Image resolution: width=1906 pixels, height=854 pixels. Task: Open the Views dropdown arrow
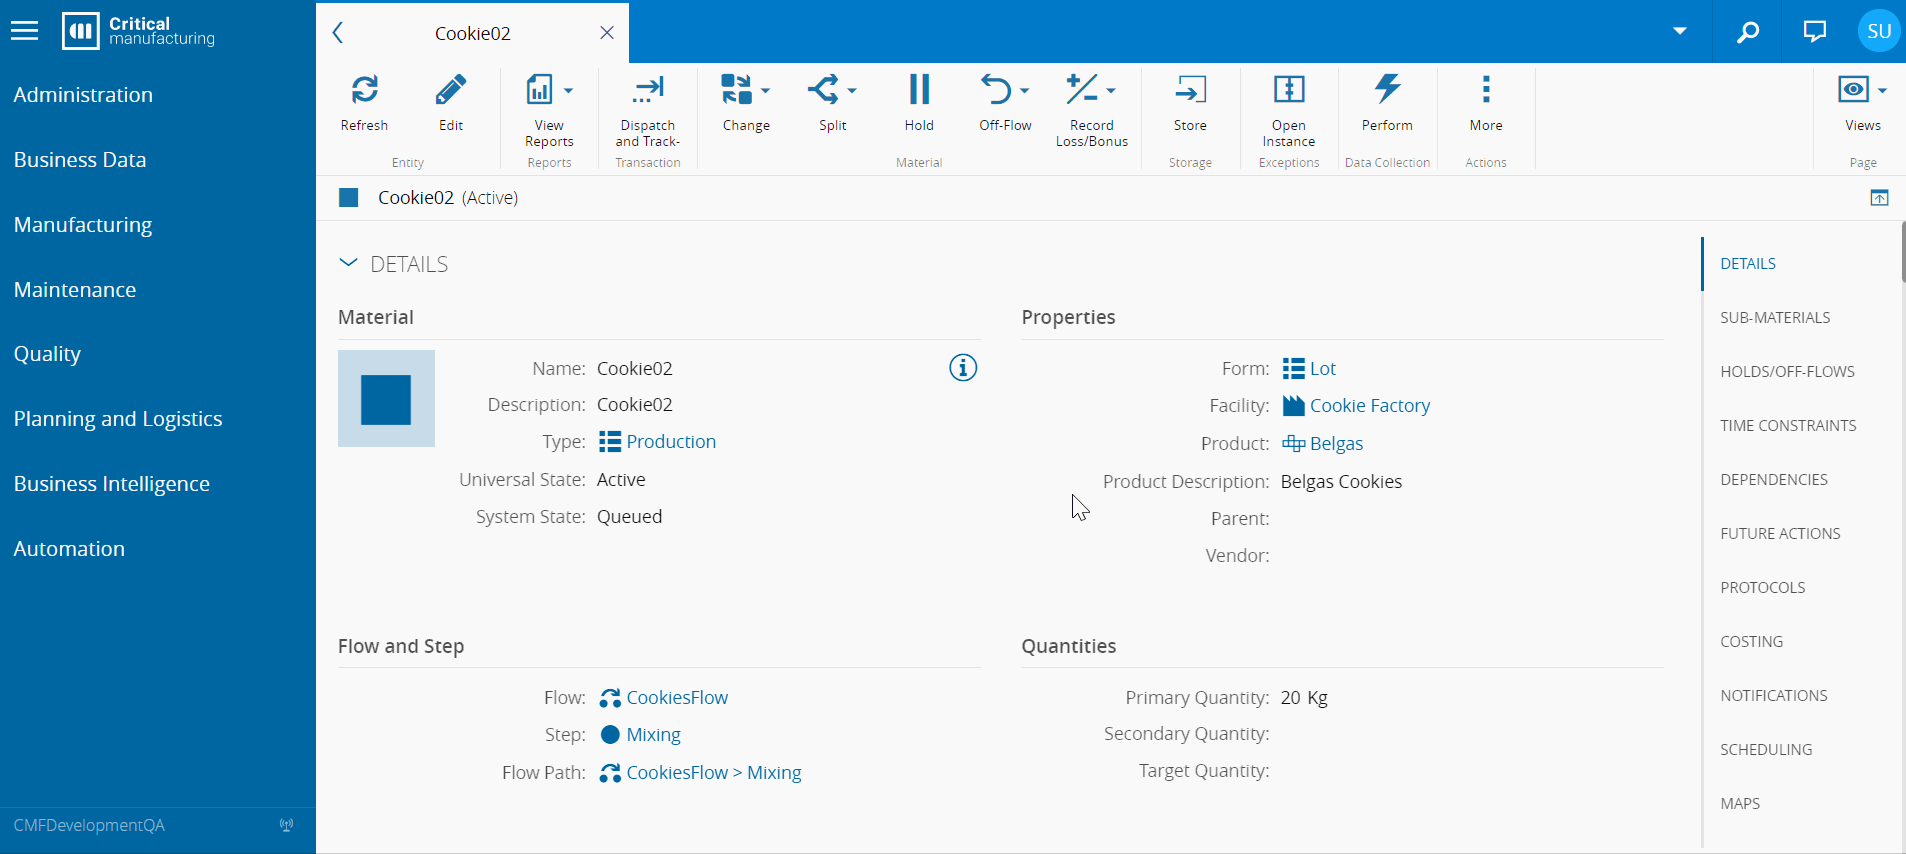coord(1882,91)
